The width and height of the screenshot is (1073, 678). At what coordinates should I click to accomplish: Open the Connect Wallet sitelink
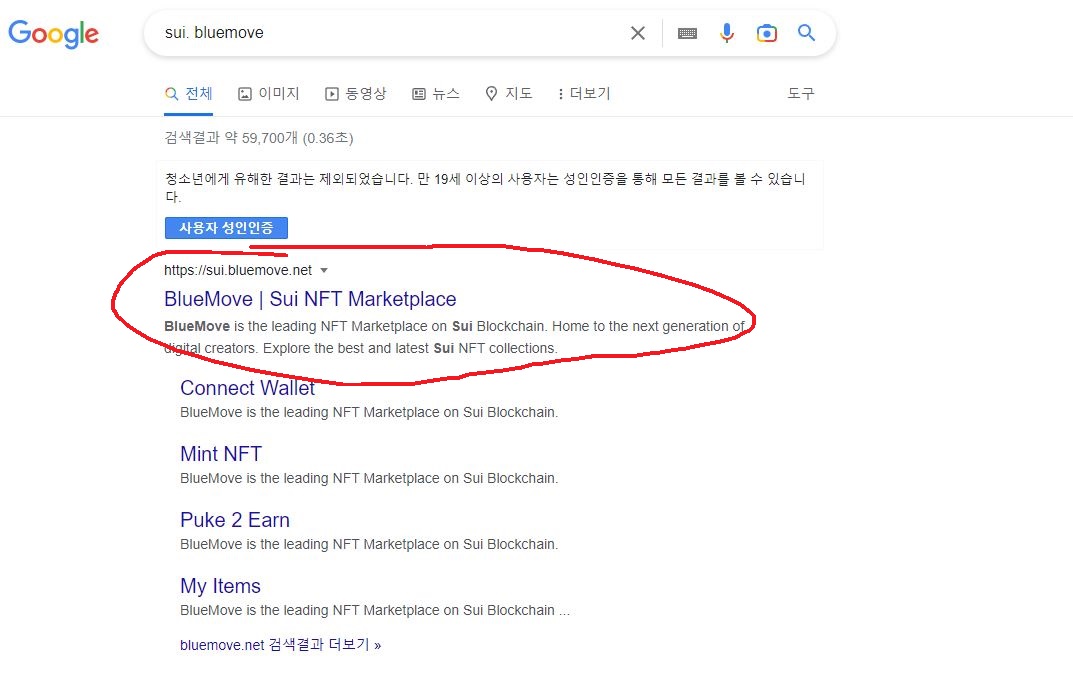pyautogui.click(x=247, y=388)
